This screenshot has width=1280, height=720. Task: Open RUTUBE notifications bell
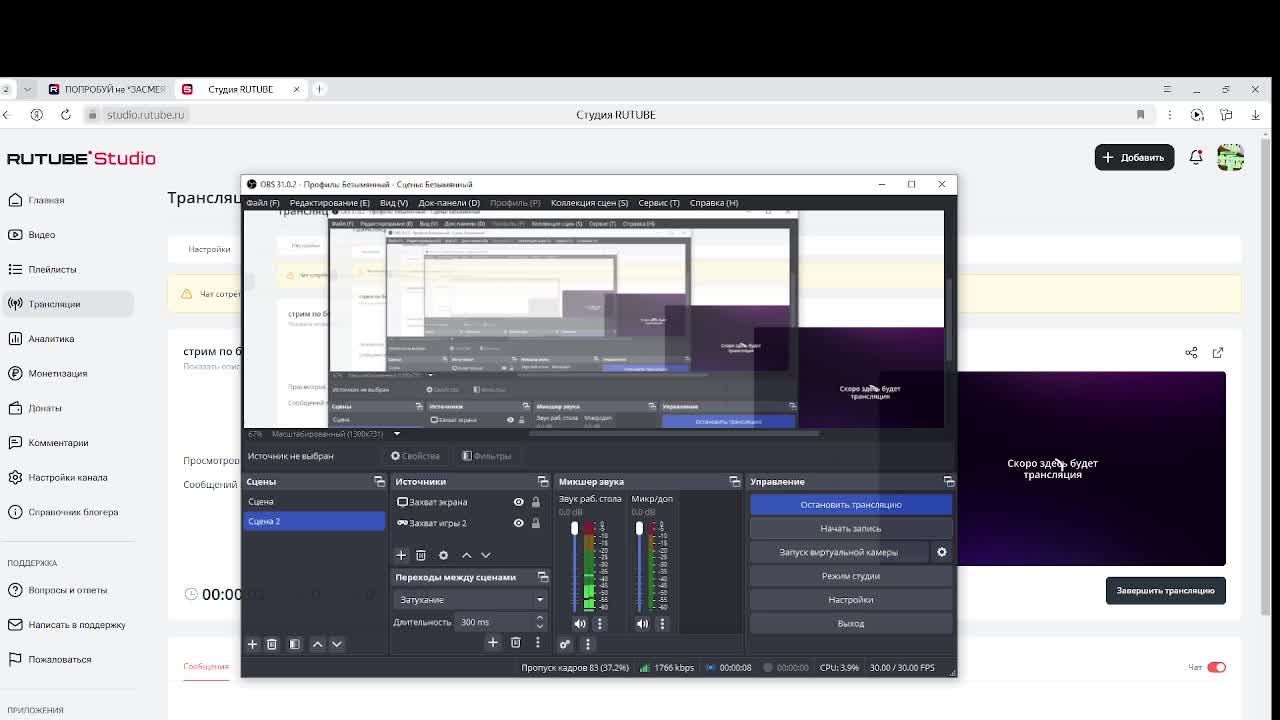click(x=1196, y=157)
